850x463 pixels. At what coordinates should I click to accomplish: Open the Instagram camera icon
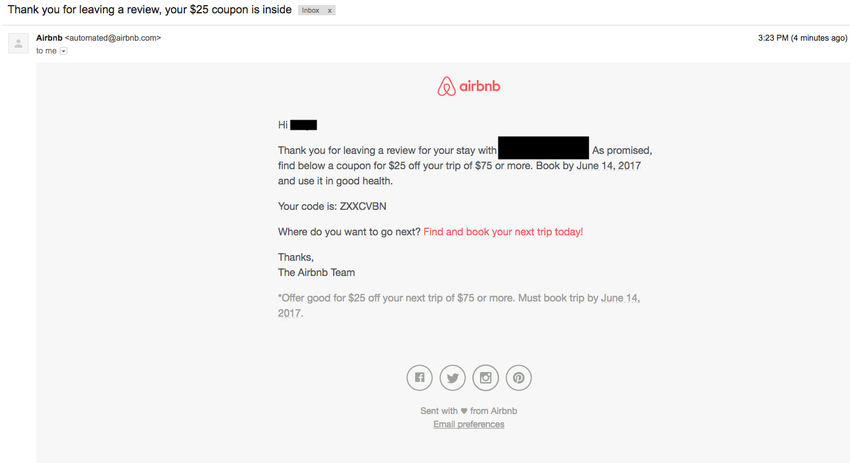[x=486, y=378]
